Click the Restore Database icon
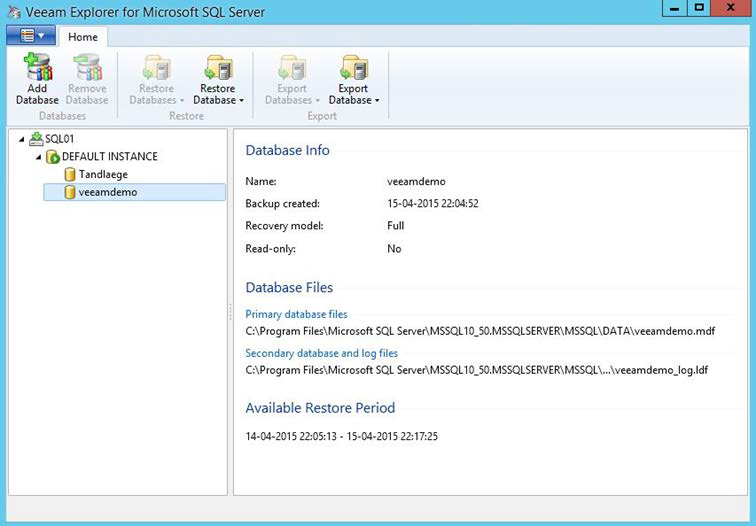The image size is (756, 526). 218,67
